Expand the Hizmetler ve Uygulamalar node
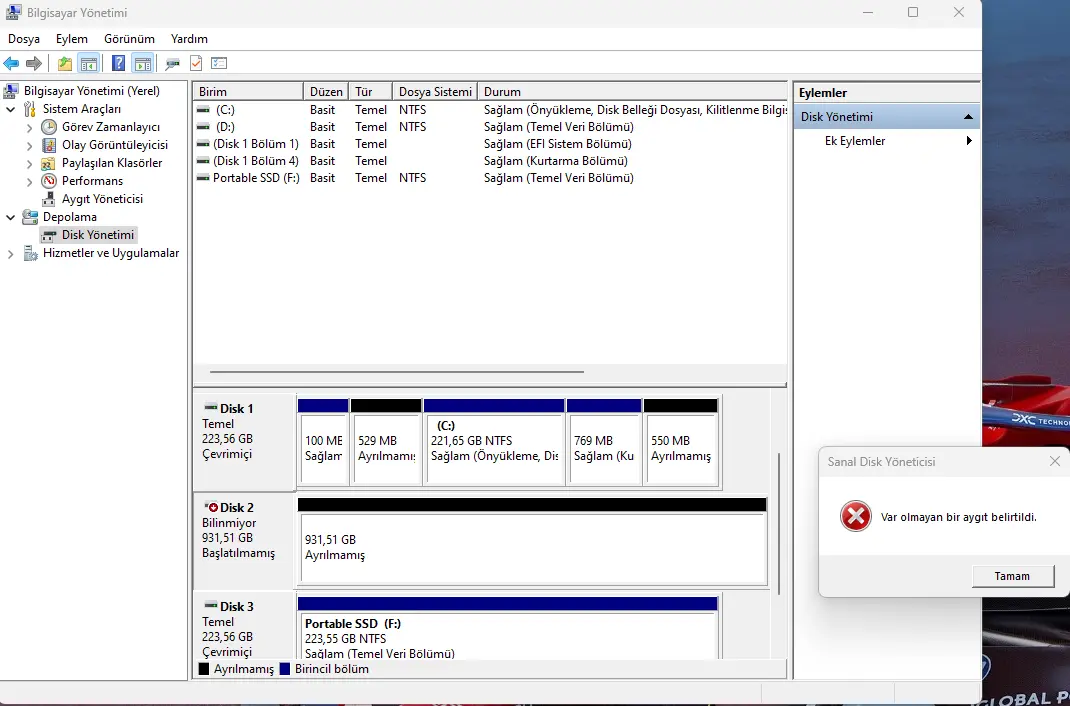The image size is (1070, 706). point(10,254)
